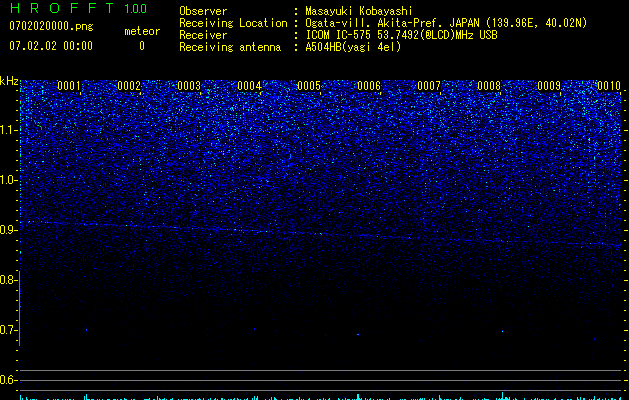
Task: Click time marker 0010
Action: [x=609, y=86]
